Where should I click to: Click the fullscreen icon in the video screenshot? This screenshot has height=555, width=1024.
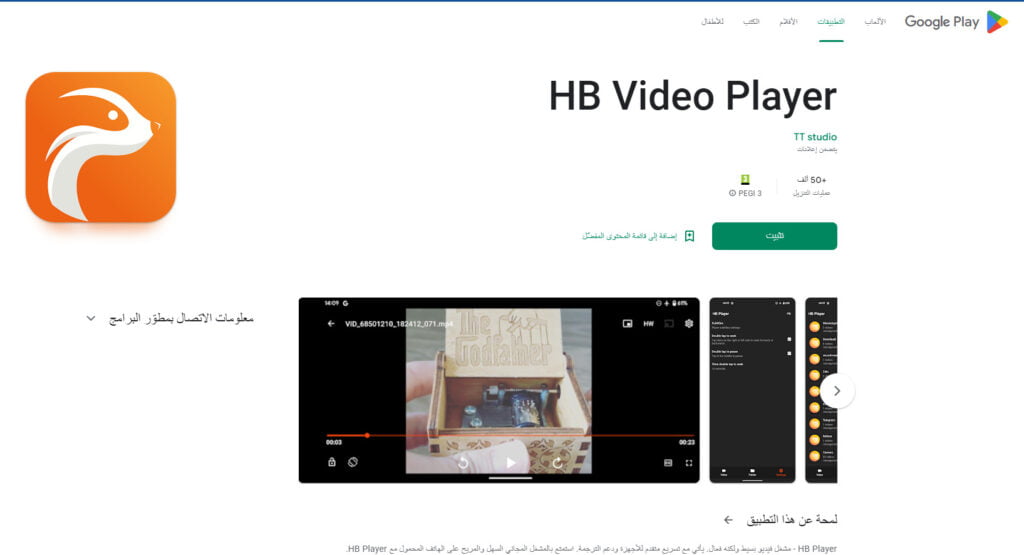point(688,463)
